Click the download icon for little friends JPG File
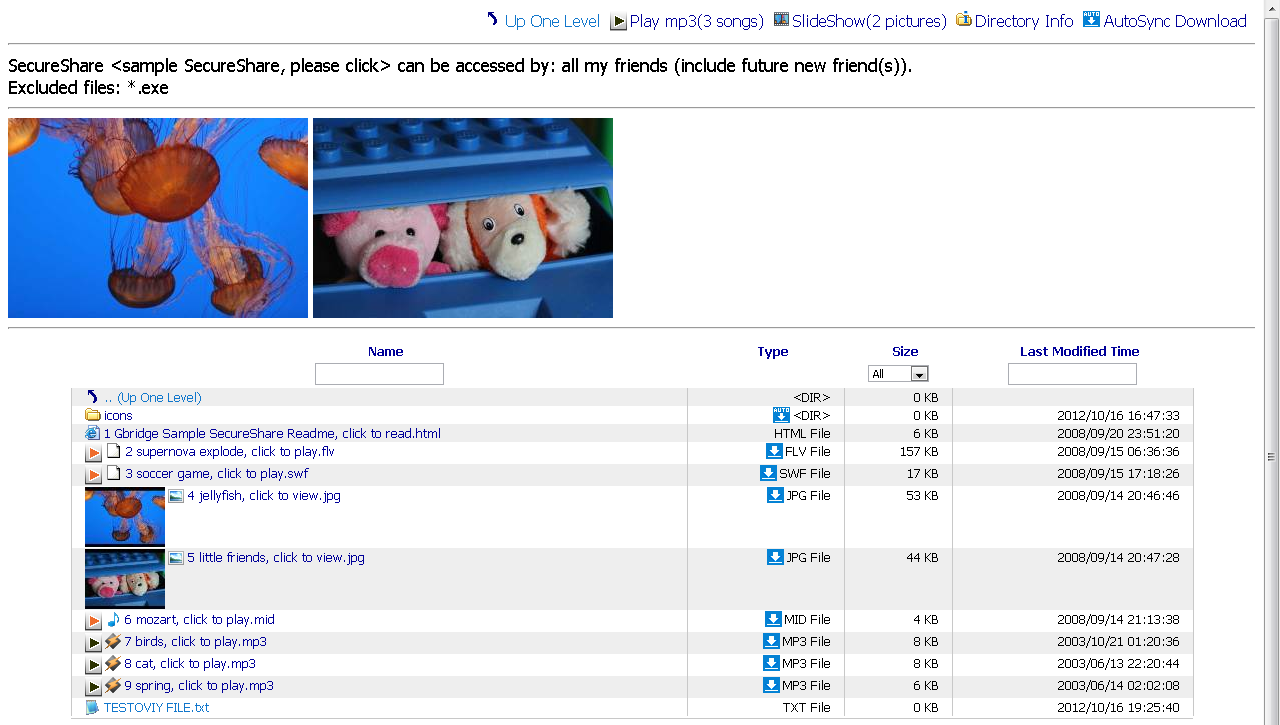Screen dimensions: 1280x725 click(775, 557)
